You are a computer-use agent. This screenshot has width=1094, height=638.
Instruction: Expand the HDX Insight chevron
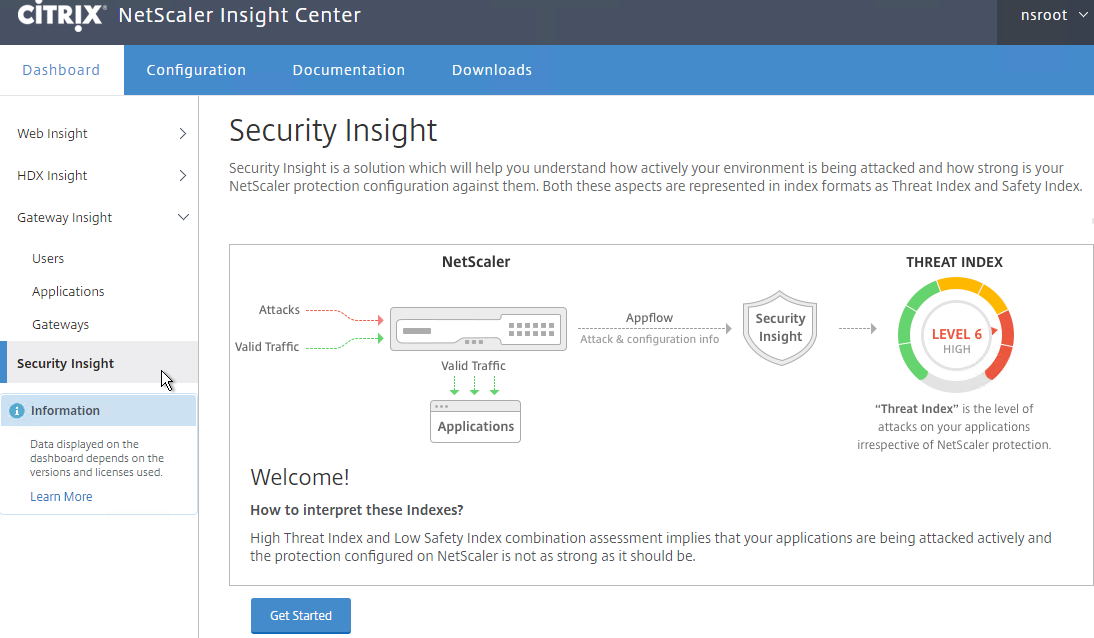click(x=183, y=175)
